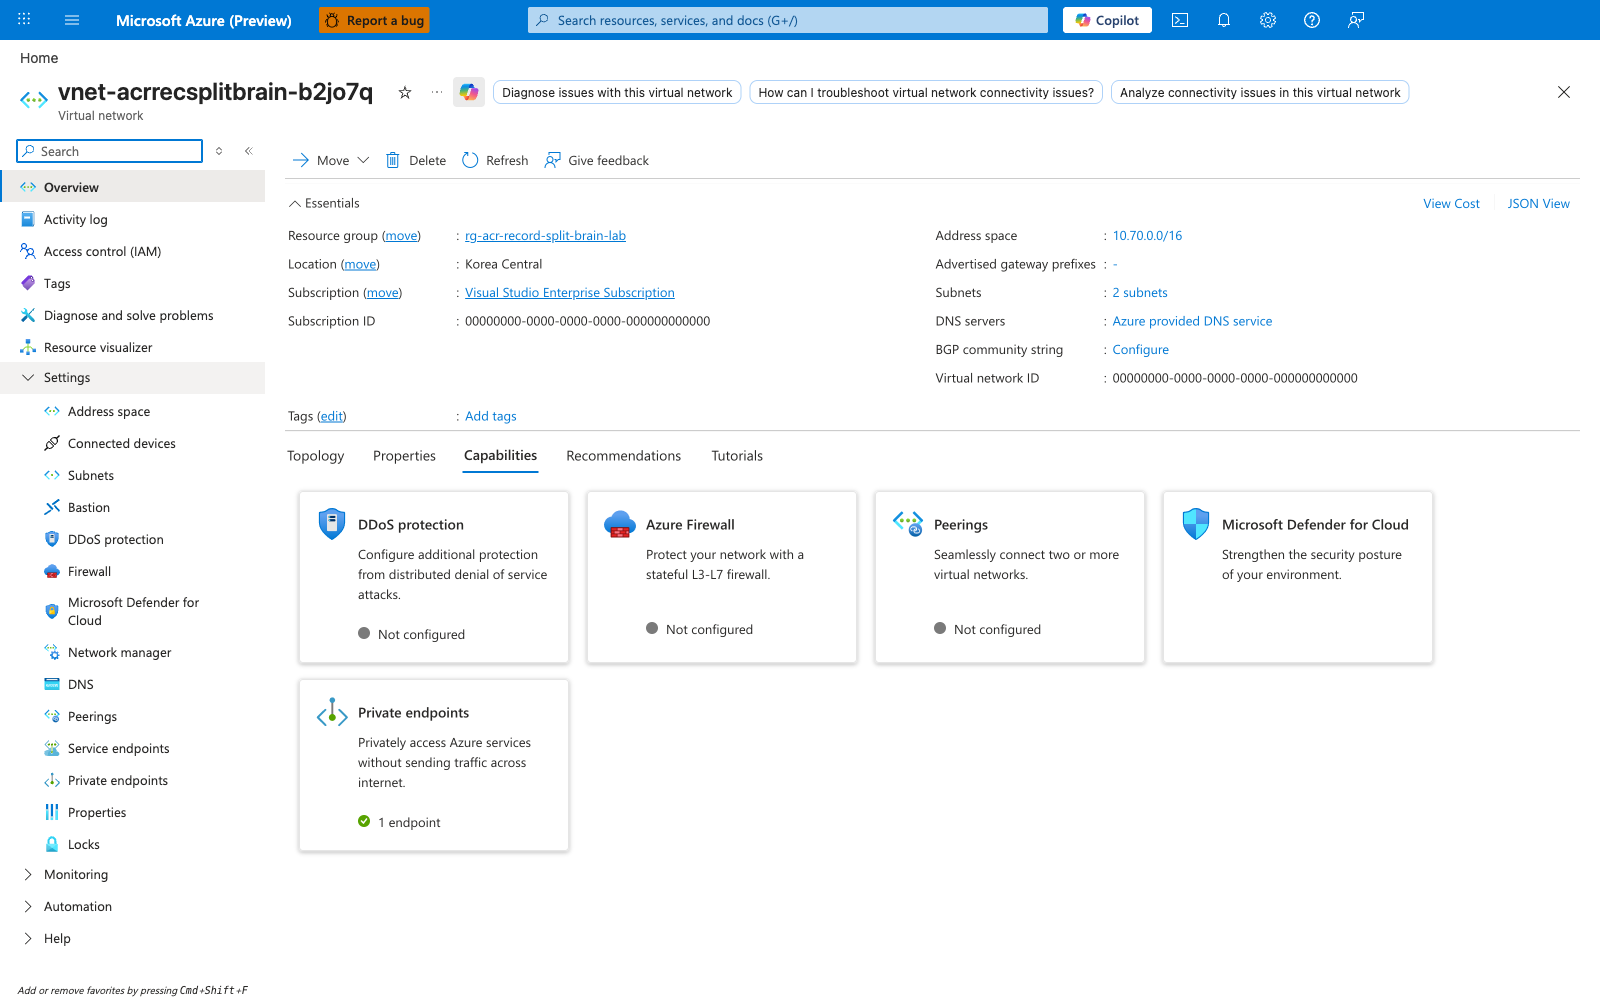Click the Refresh icon in toolbar
Screen dimensions: 1600x1000
470,160
